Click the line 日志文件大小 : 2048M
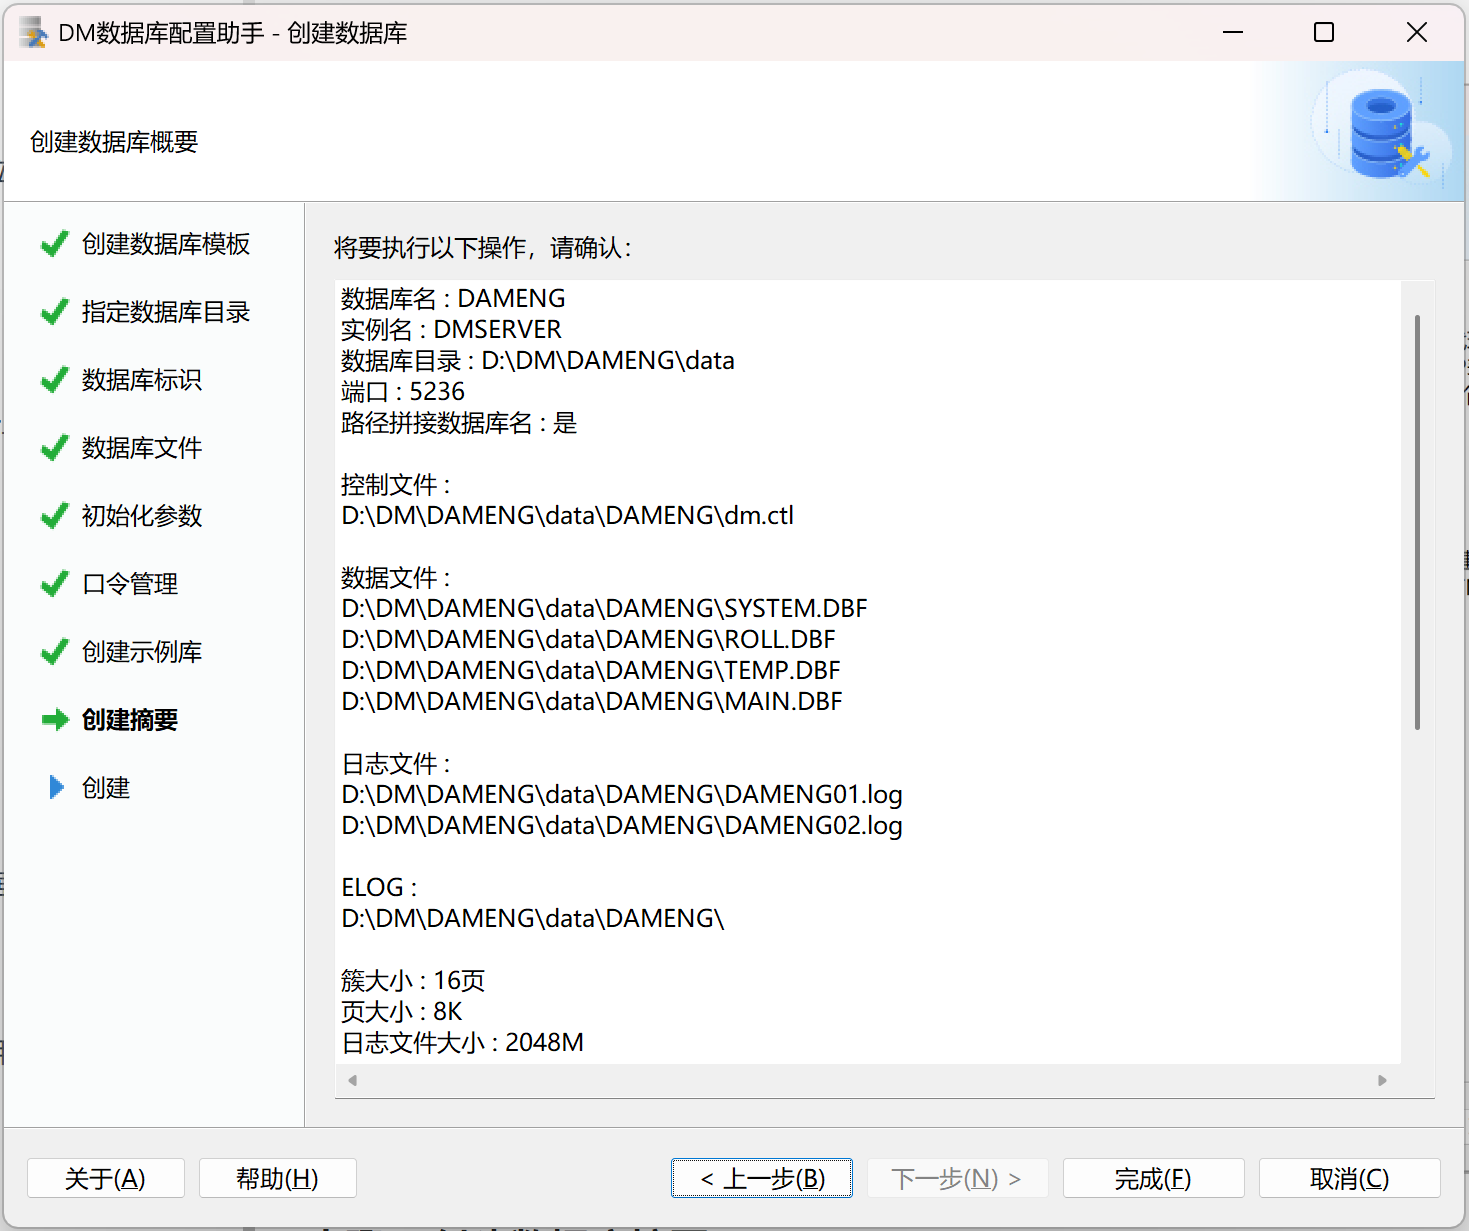 point(463,1042)
